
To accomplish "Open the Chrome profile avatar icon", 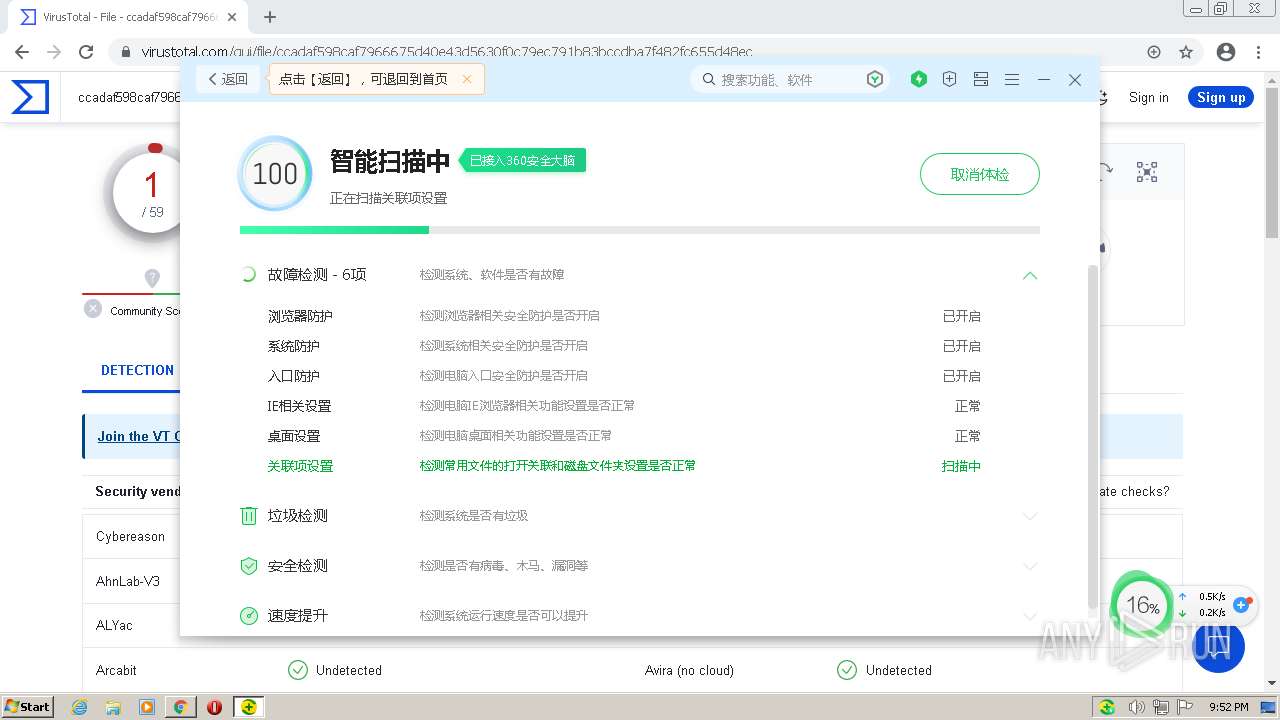I will pyautogui.click(x=1226, y=52).
